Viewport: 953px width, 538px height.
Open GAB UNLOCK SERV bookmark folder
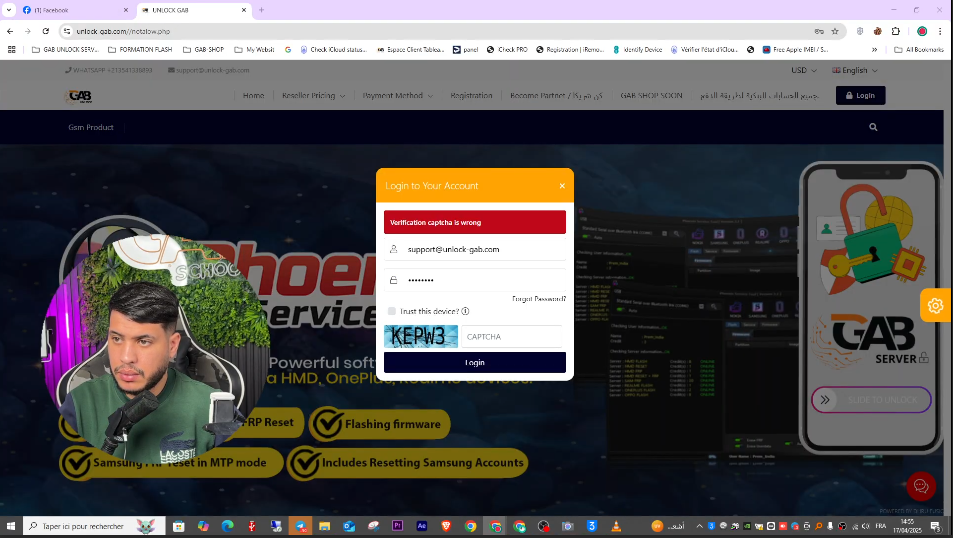[x=65, y=50]
